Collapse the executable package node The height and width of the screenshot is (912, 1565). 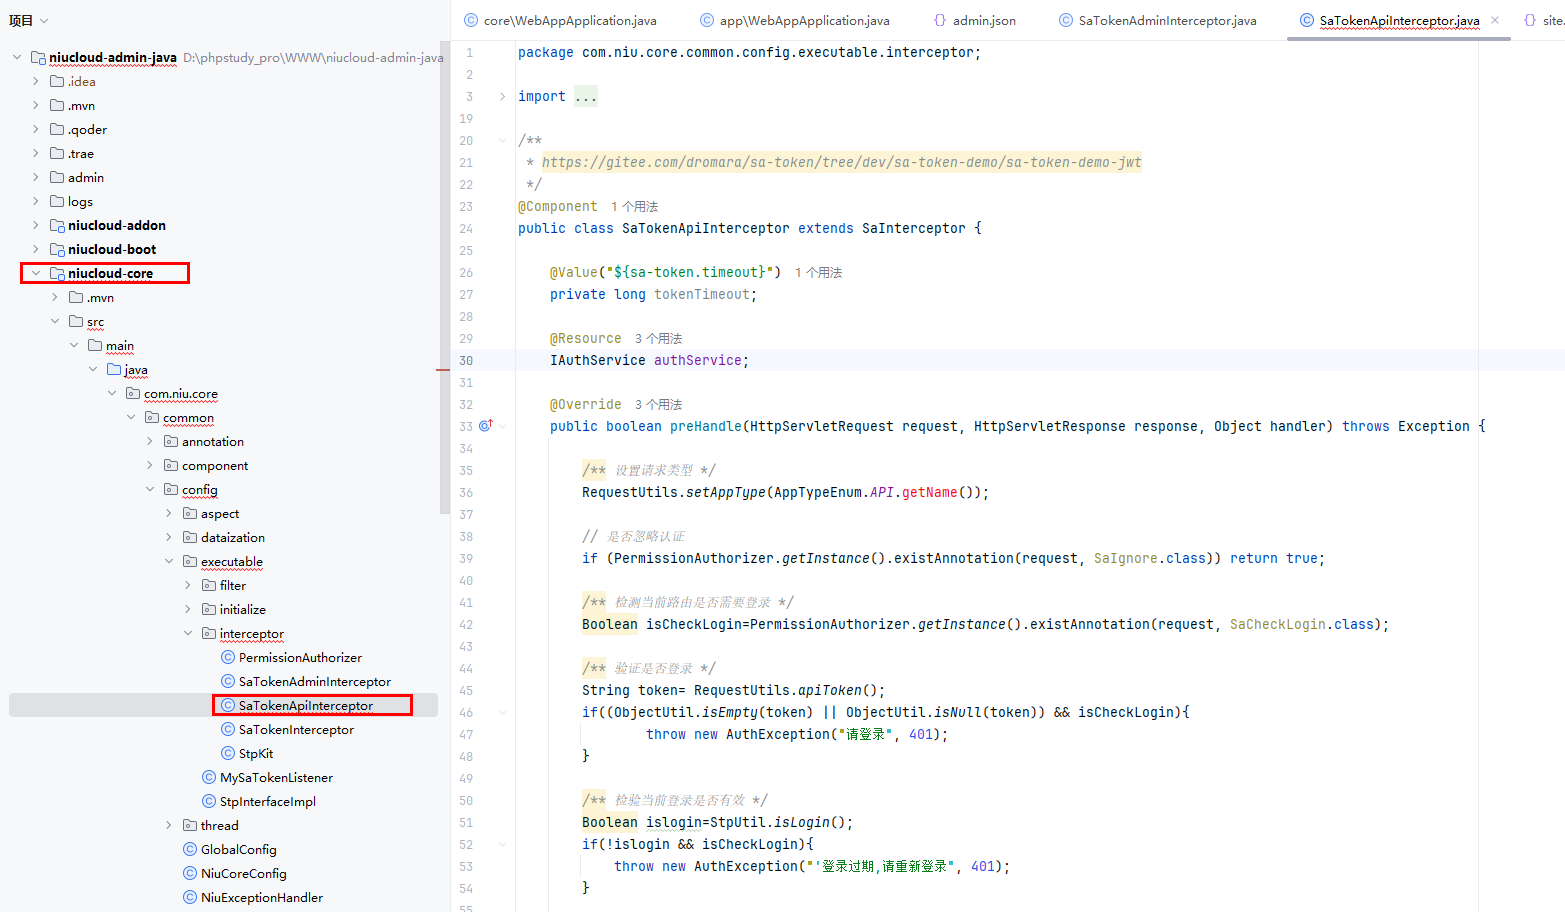[x=169, y=562]
